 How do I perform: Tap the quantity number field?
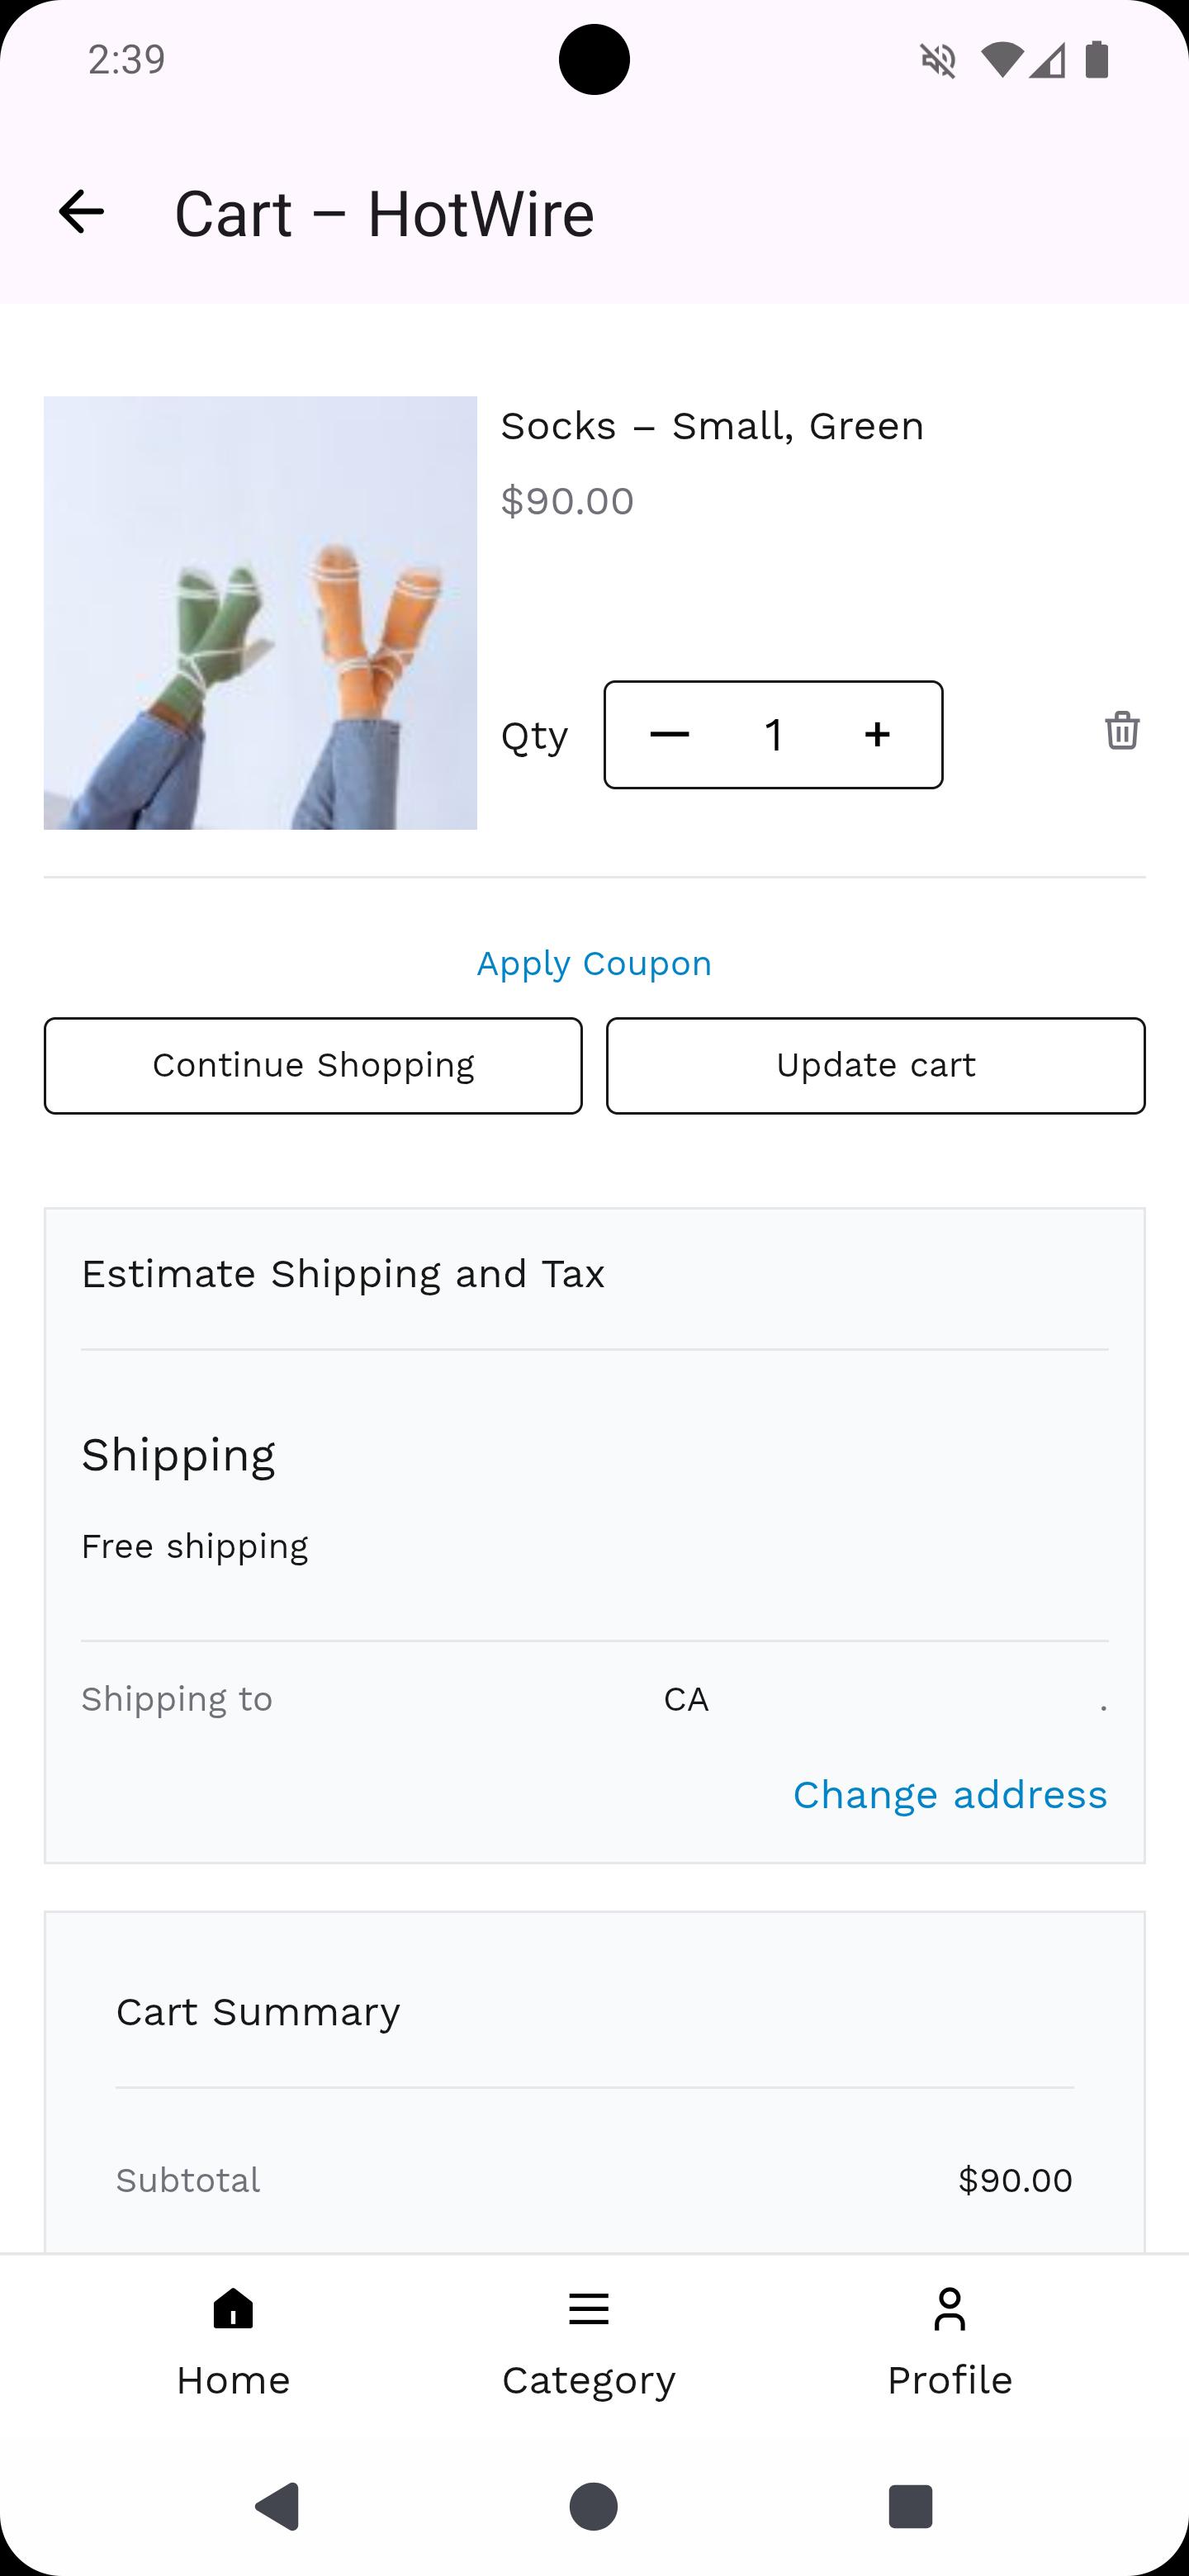[773, 735]
